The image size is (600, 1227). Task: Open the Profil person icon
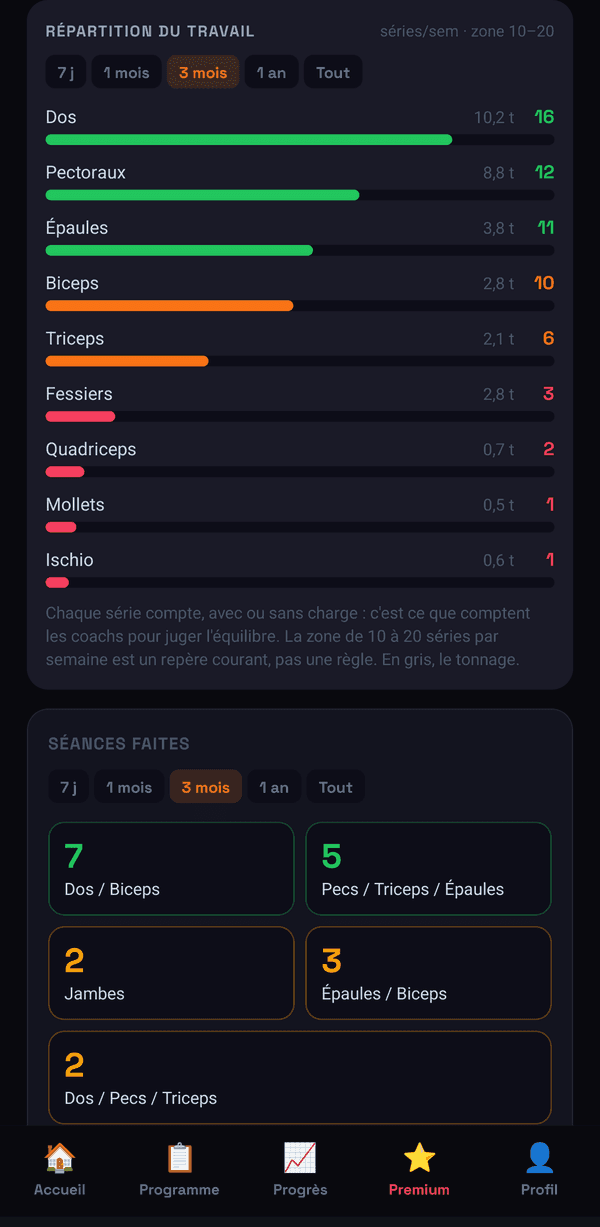pyautogui.click(x=539, y=1158)
